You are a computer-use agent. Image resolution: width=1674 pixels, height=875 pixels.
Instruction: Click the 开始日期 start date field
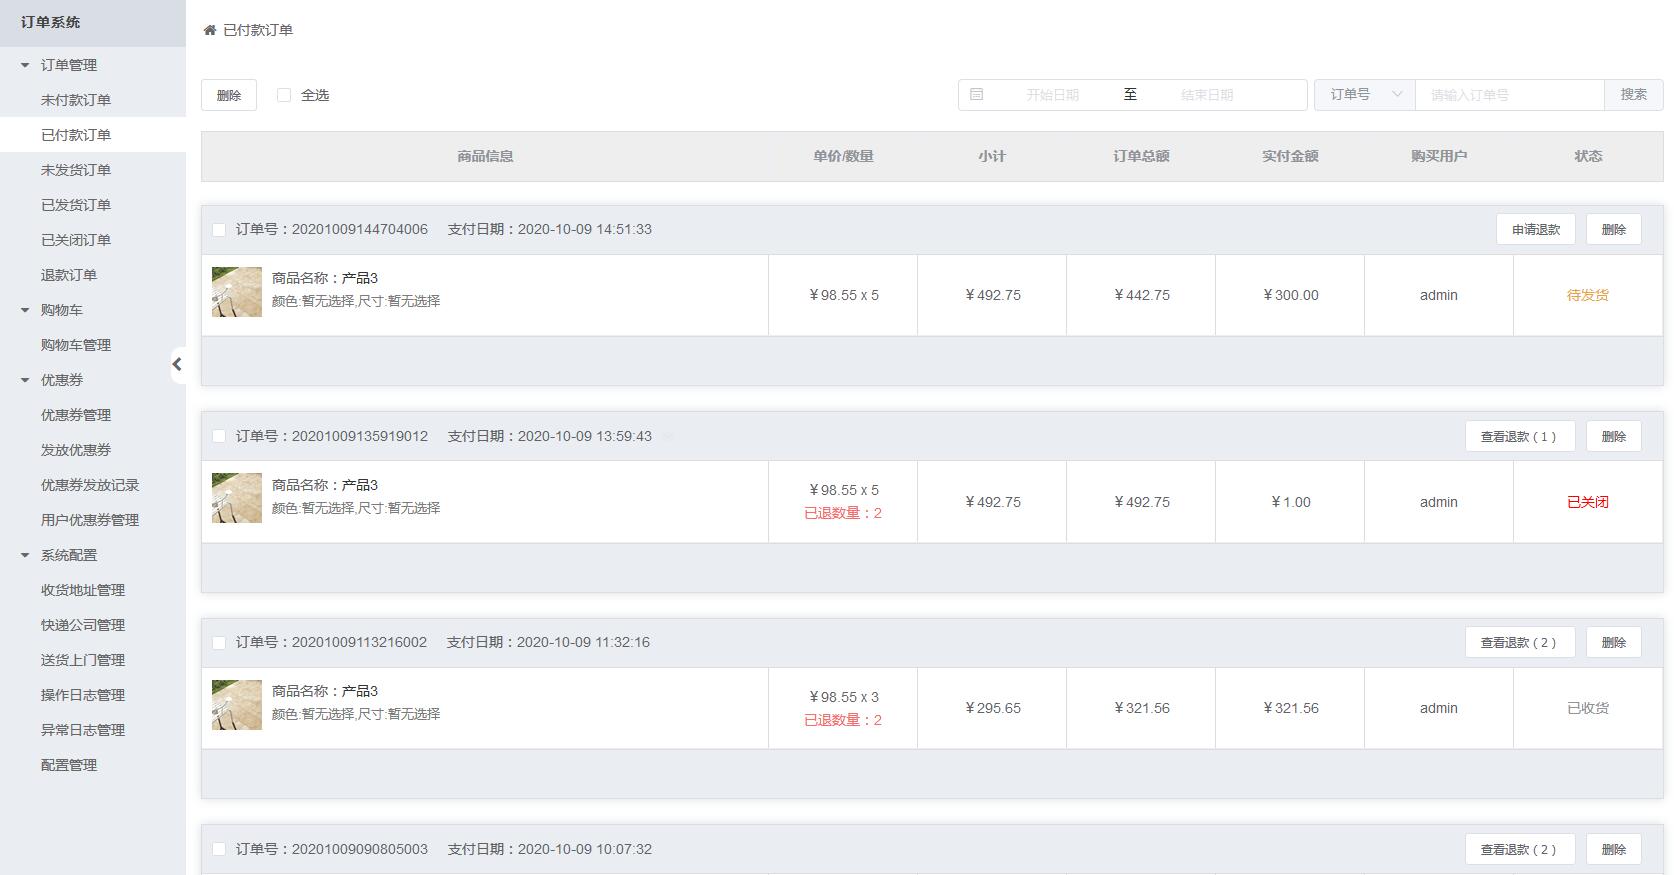(x=1052, y=95)
